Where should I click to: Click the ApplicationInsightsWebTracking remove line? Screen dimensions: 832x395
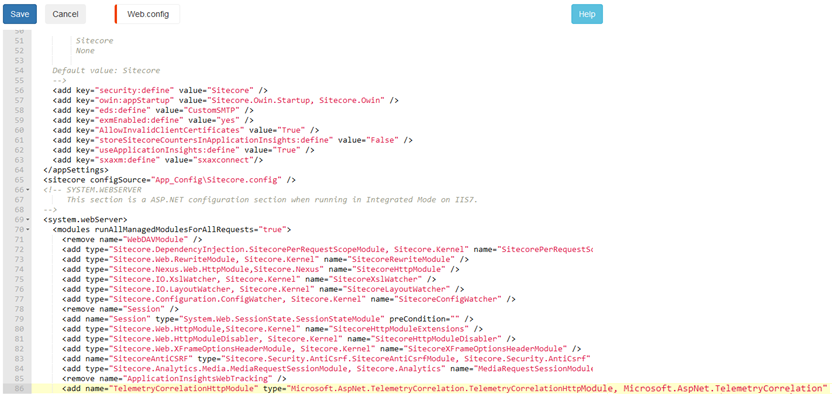coord(174,379)
